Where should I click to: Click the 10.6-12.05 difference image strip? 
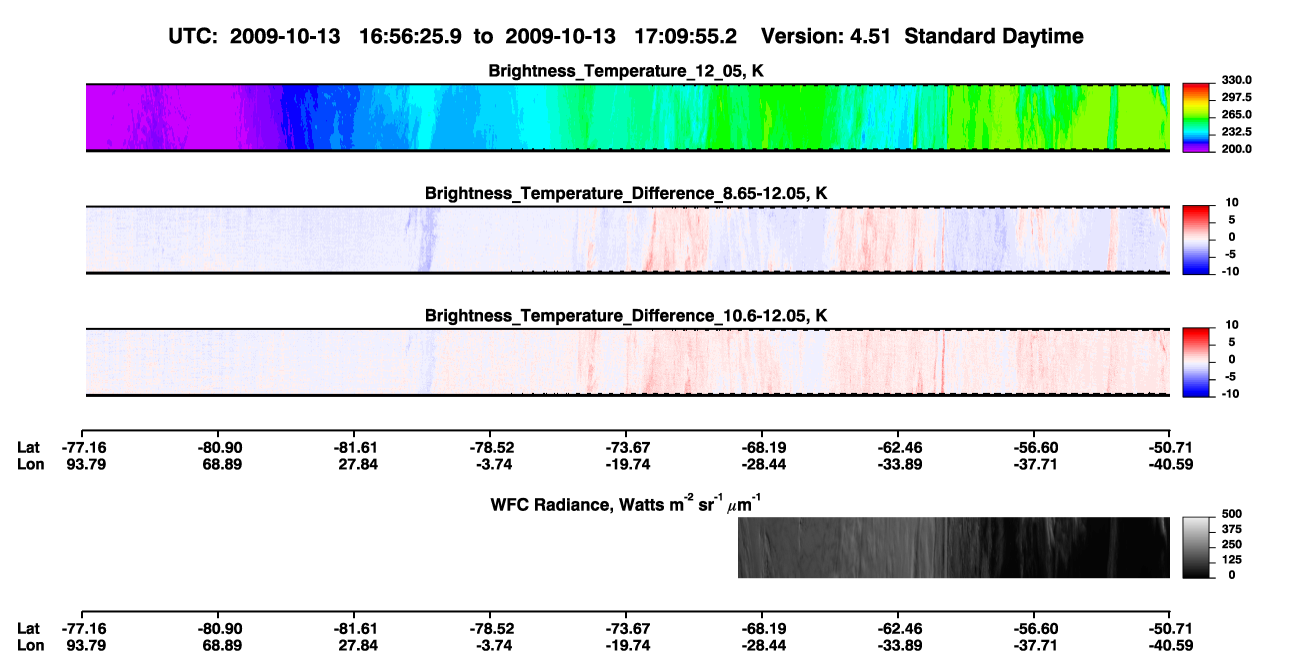pyautogui.click(x=627, y=362)
